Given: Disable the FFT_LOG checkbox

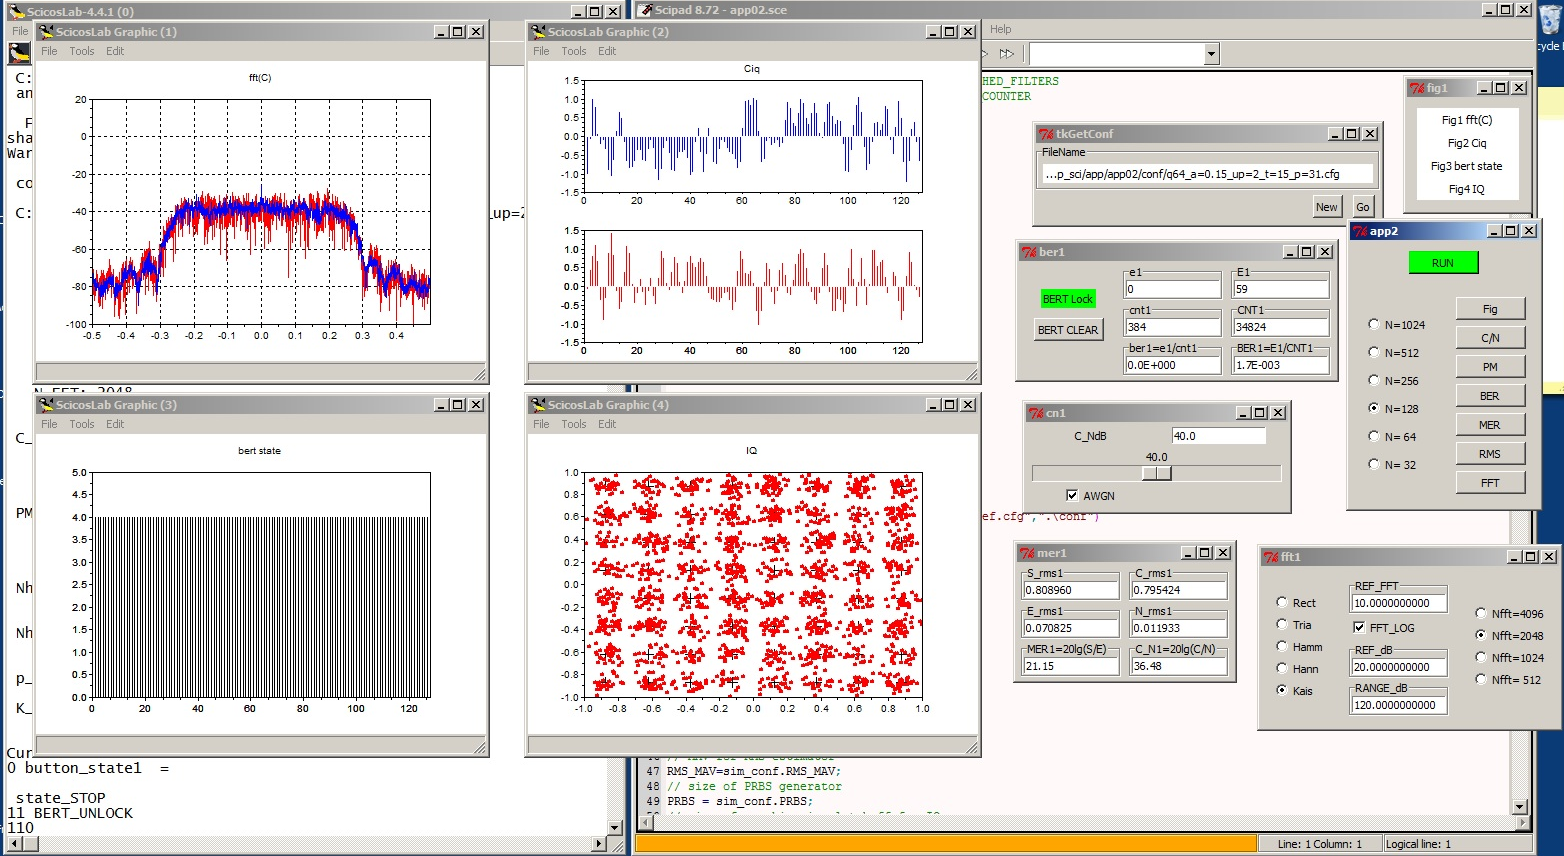Looking at the screenshot, I should pos(1359,628).
